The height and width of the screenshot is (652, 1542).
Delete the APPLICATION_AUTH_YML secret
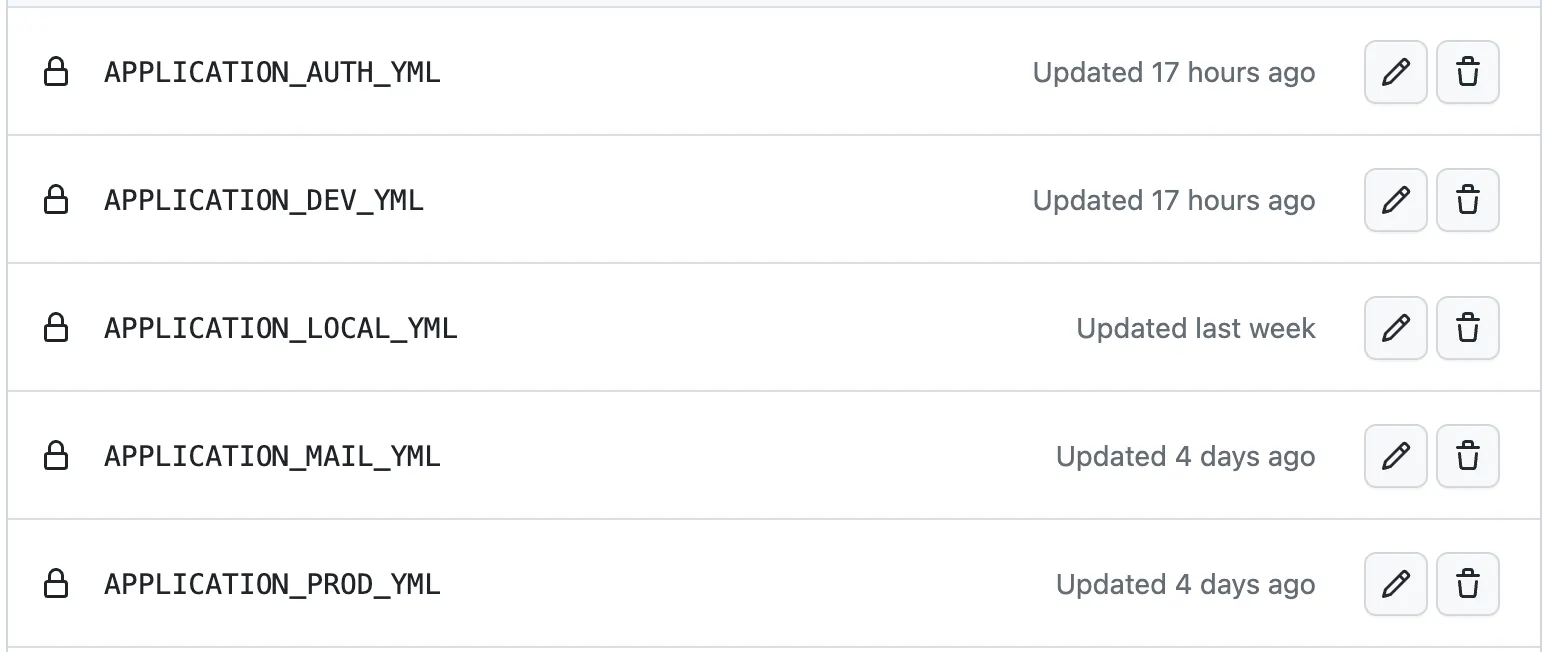pyautogui.click(x=1467, y=72)
